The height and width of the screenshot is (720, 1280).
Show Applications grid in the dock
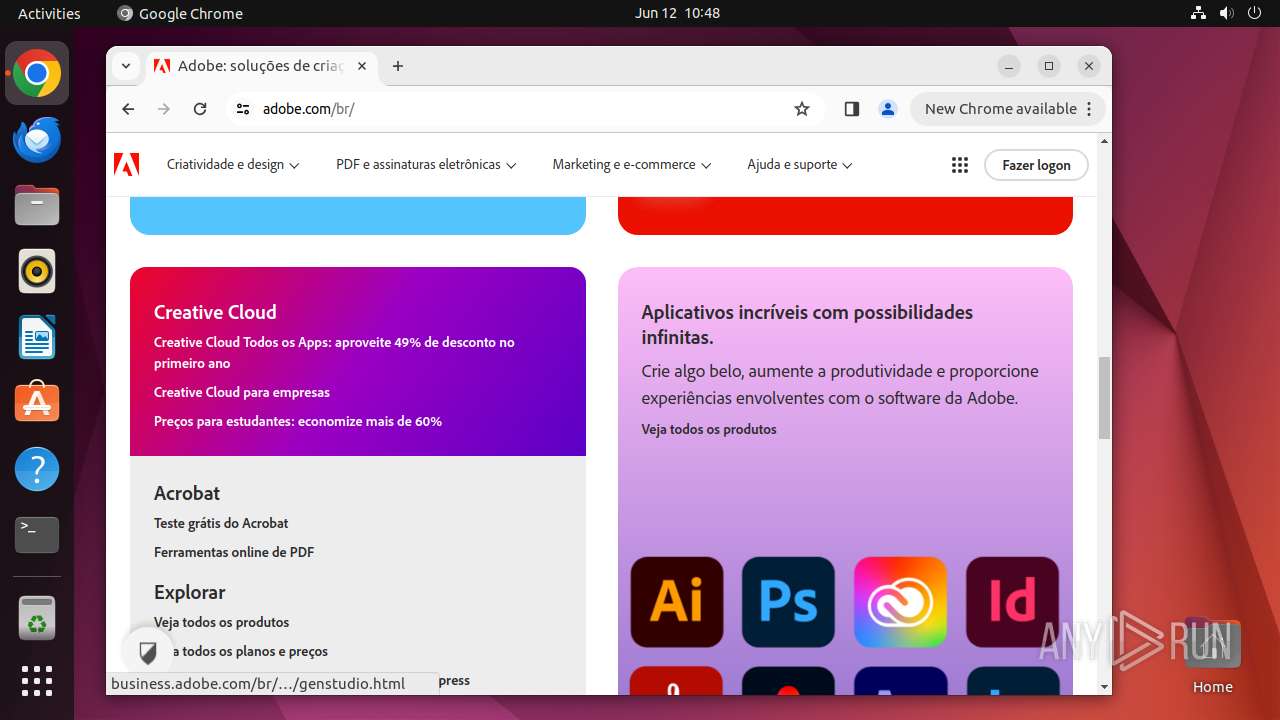[x=37, y=681]
